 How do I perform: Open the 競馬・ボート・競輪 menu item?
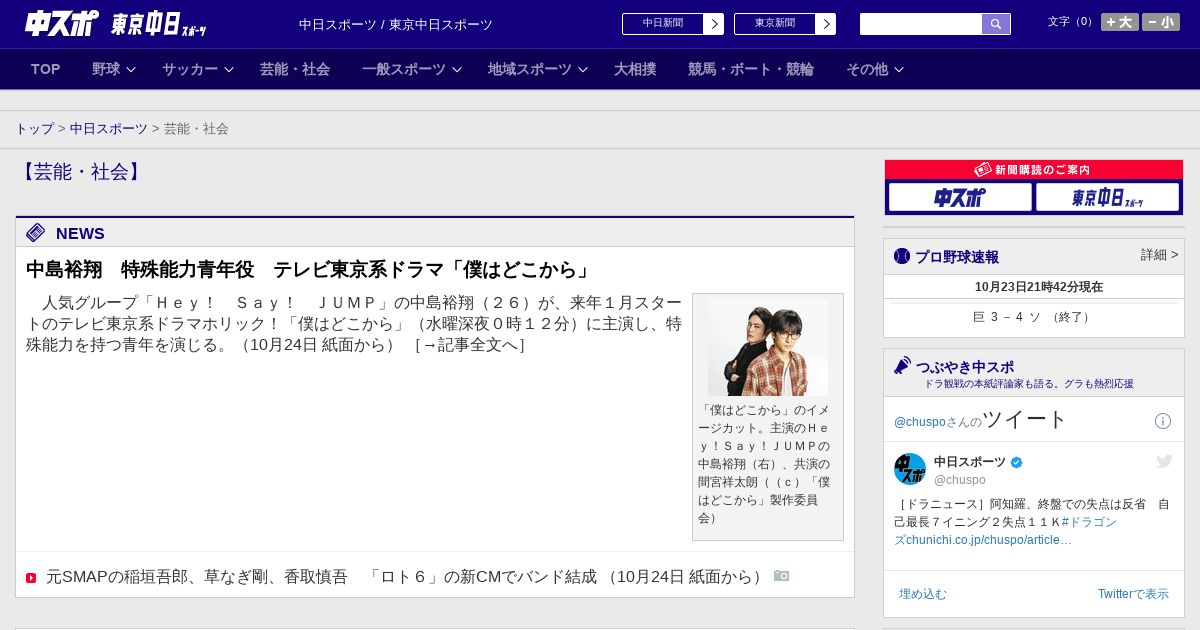click(x=751, y=69)
